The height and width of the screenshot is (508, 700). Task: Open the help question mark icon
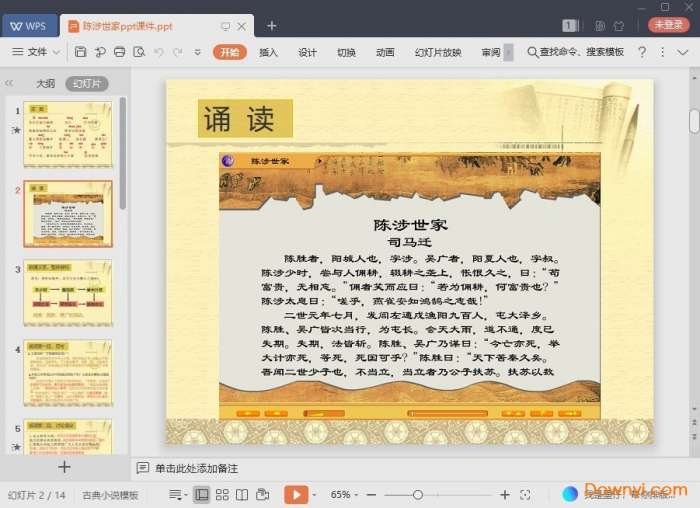pyautogui.click(x=642, y=52)
